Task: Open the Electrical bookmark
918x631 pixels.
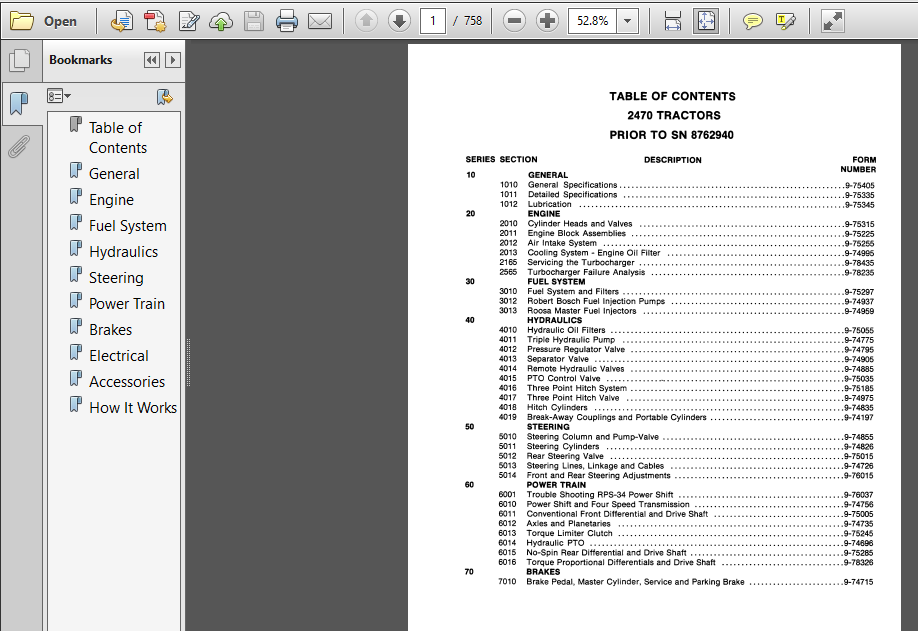Action: tap(118, 356)
